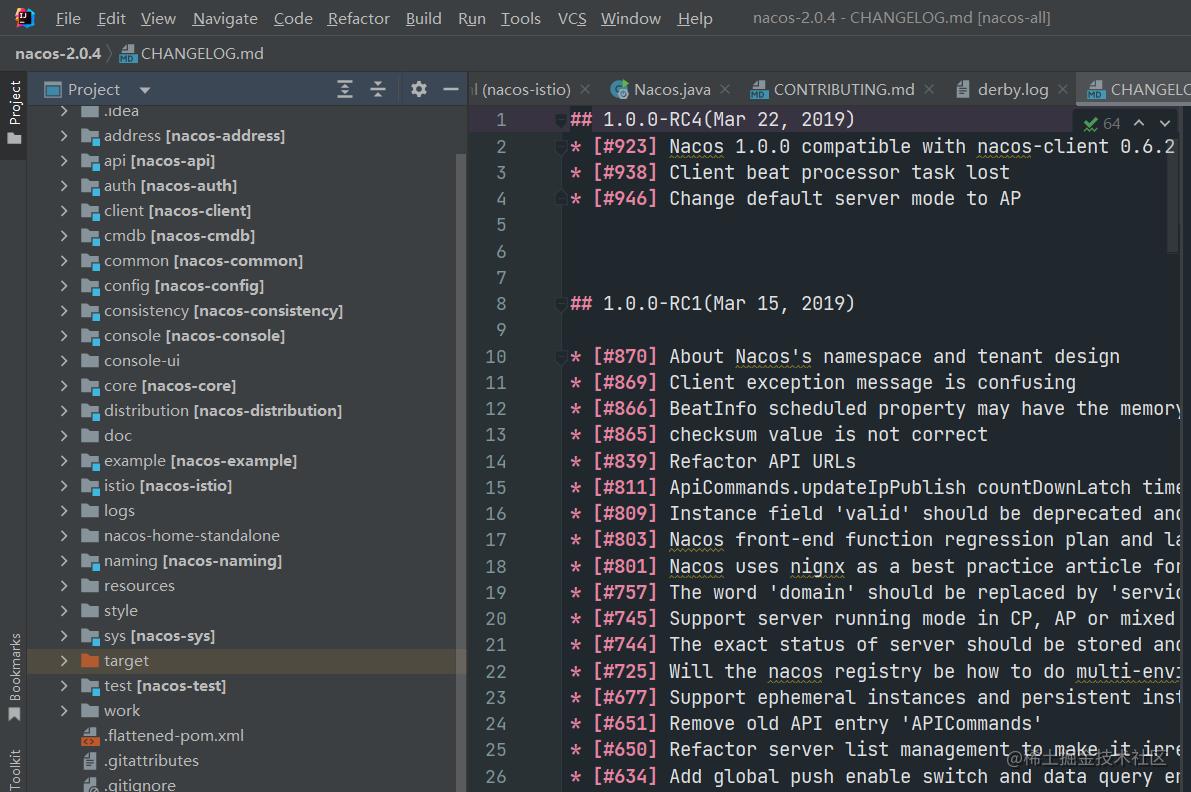Select the distribution [nacos-distribution] module icon
The width and height of the screenshot is (1191, 792).
(90, 412)
